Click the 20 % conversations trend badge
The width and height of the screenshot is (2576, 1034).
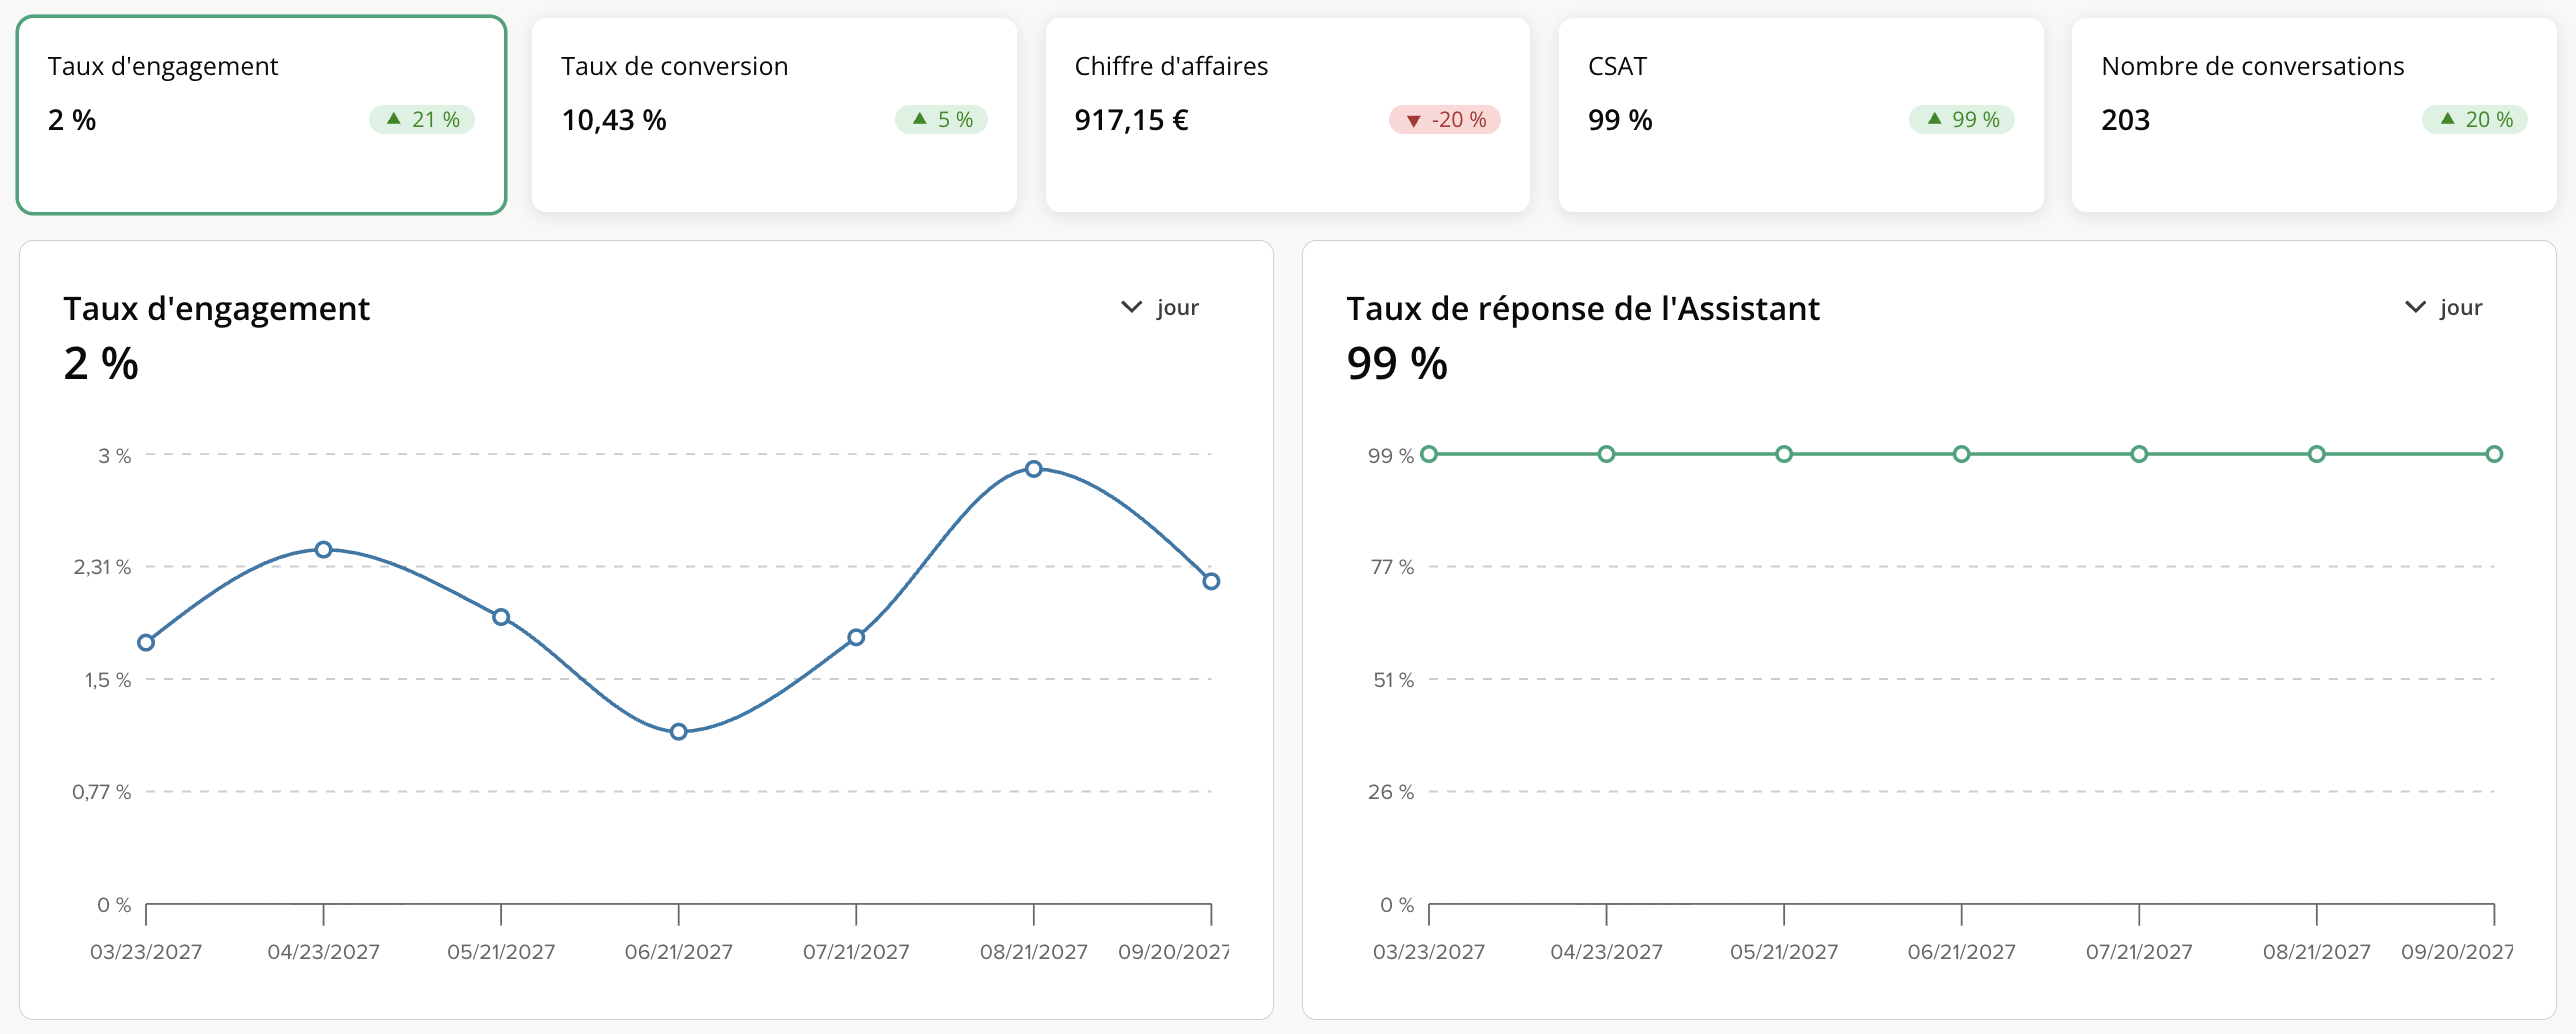coord(2475,120)
